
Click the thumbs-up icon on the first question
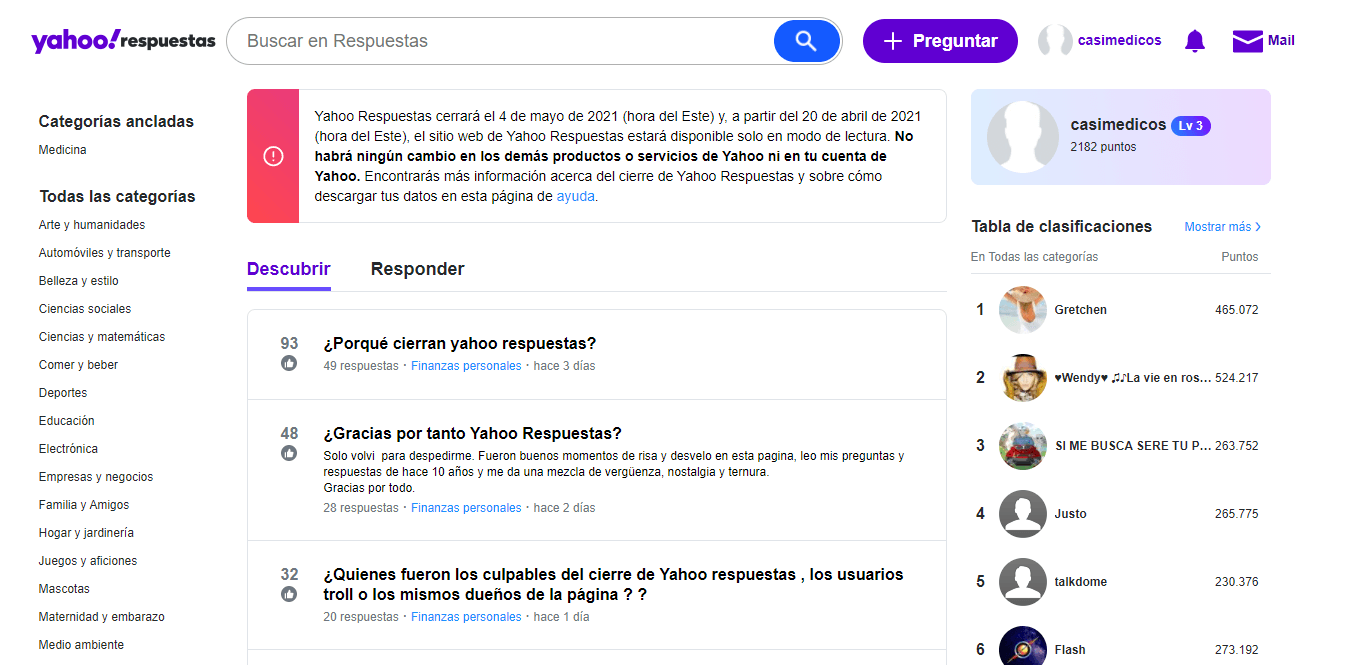click(x=289, y=365)
